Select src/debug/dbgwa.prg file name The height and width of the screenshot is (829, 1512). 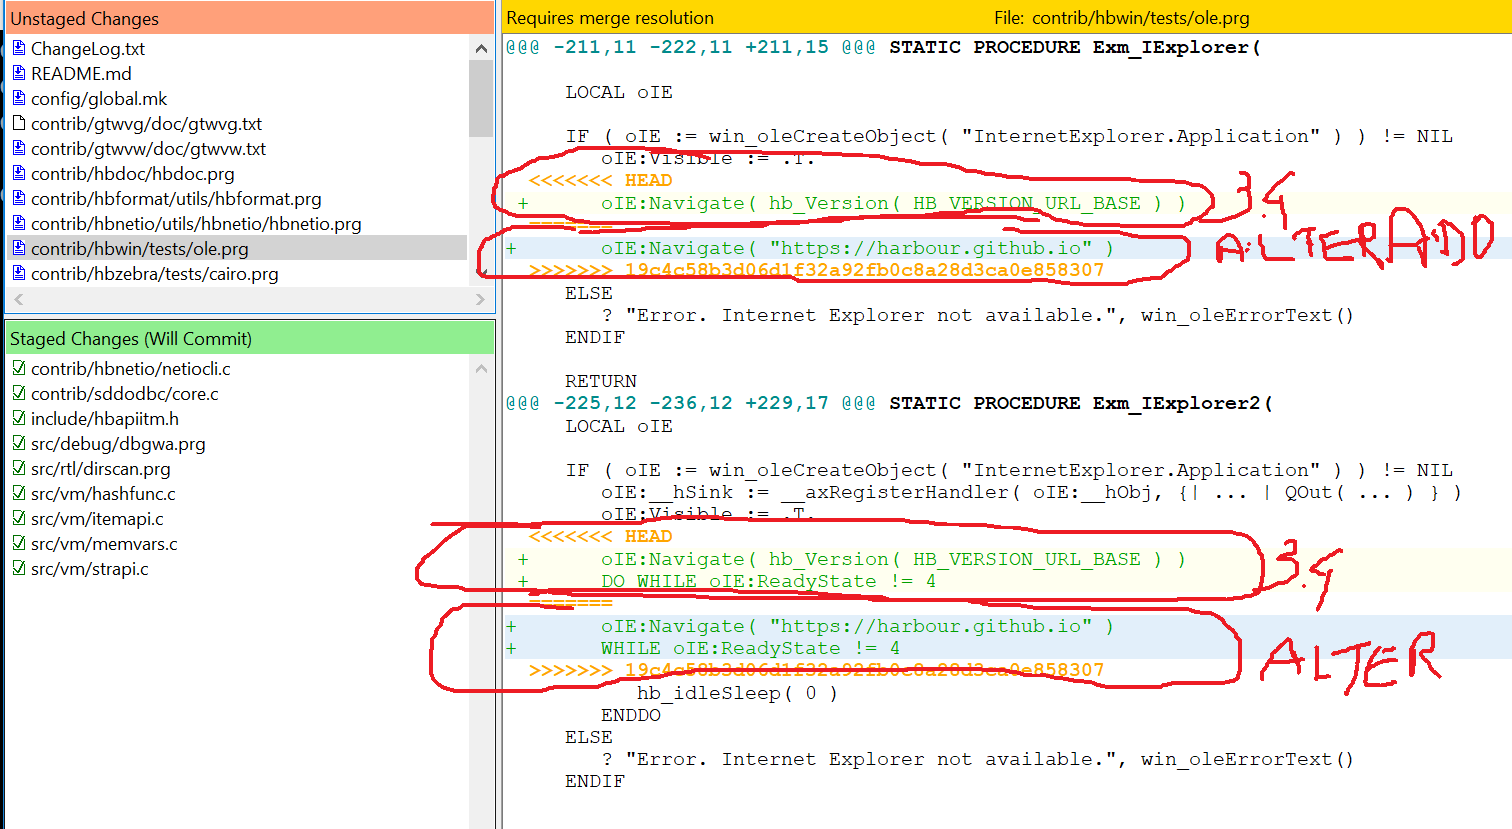click(x=118, y=443)
